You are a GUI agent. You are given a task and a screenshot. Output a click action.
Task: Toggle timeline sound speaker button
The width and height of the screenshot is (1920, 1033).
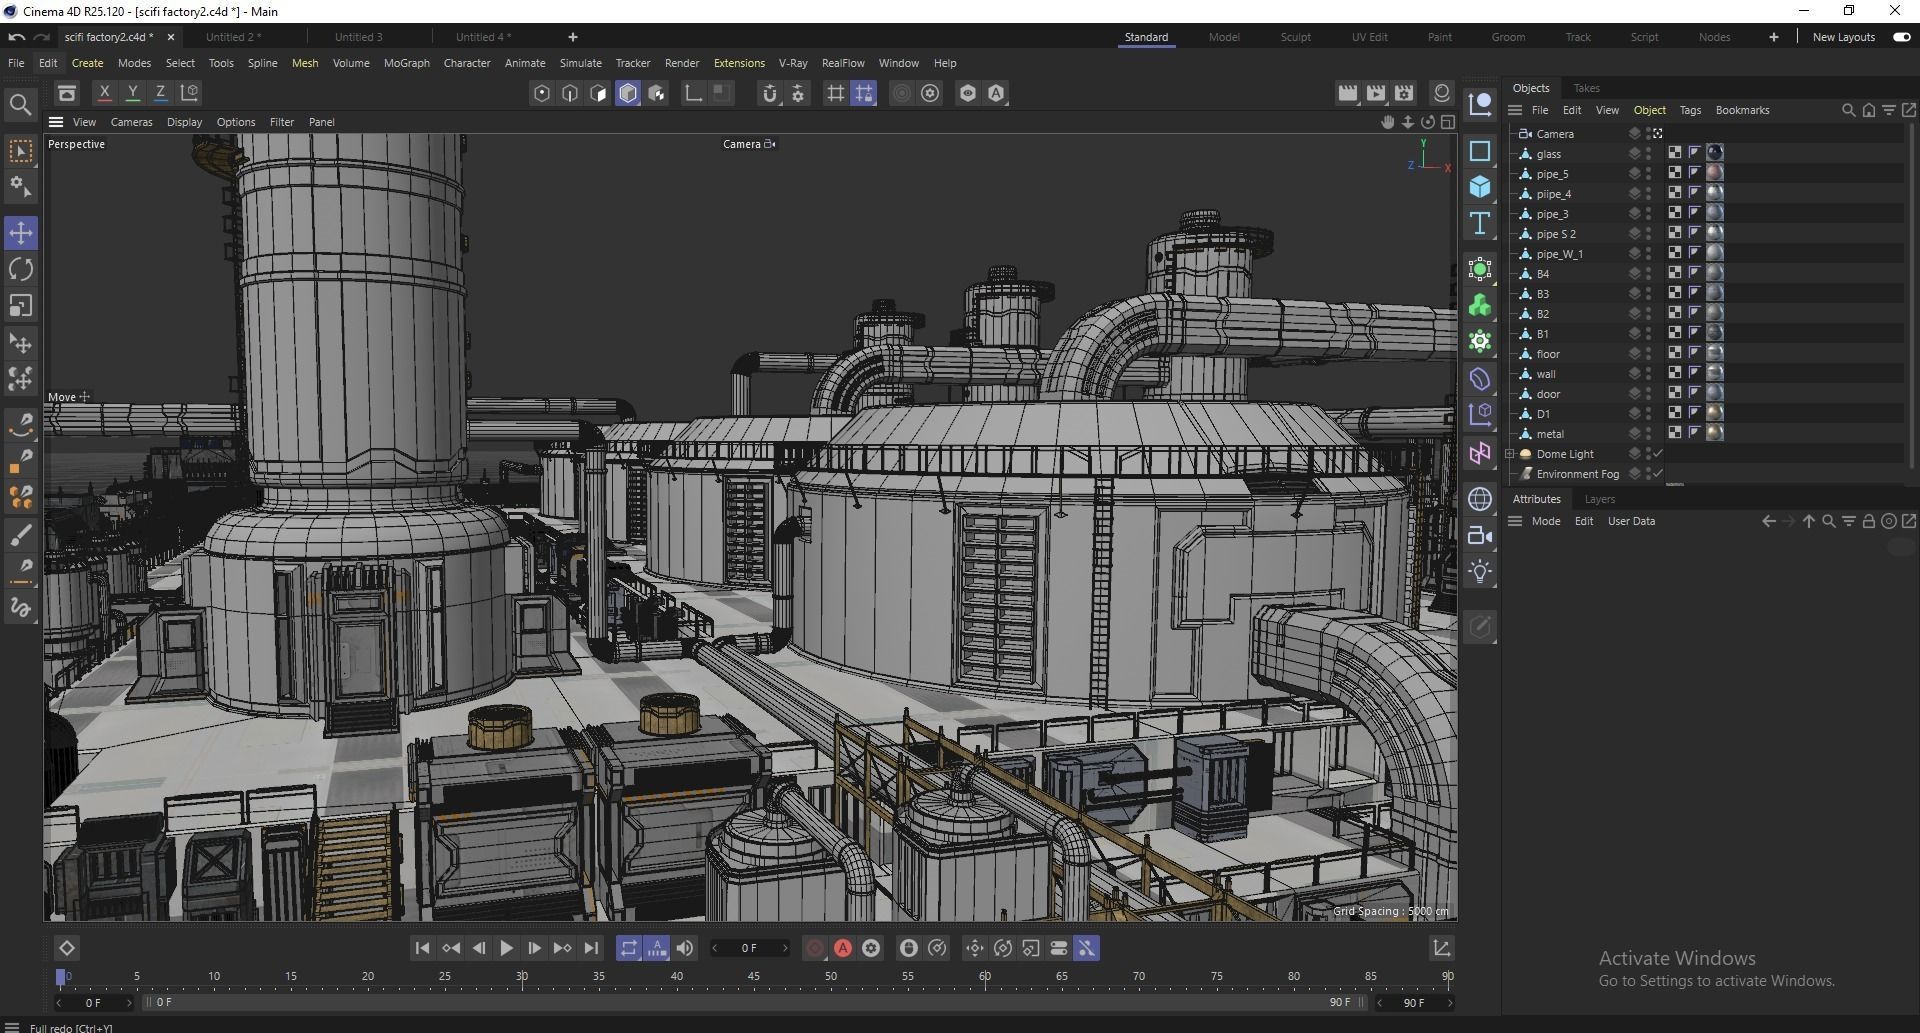[685, 948]
